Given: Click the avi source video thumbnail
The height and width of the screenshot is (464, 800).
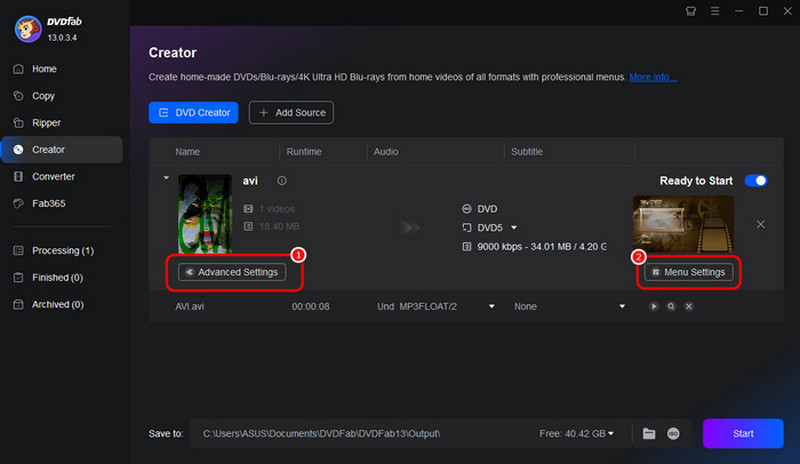Looking at the screenshot, I should click(205, 214).
